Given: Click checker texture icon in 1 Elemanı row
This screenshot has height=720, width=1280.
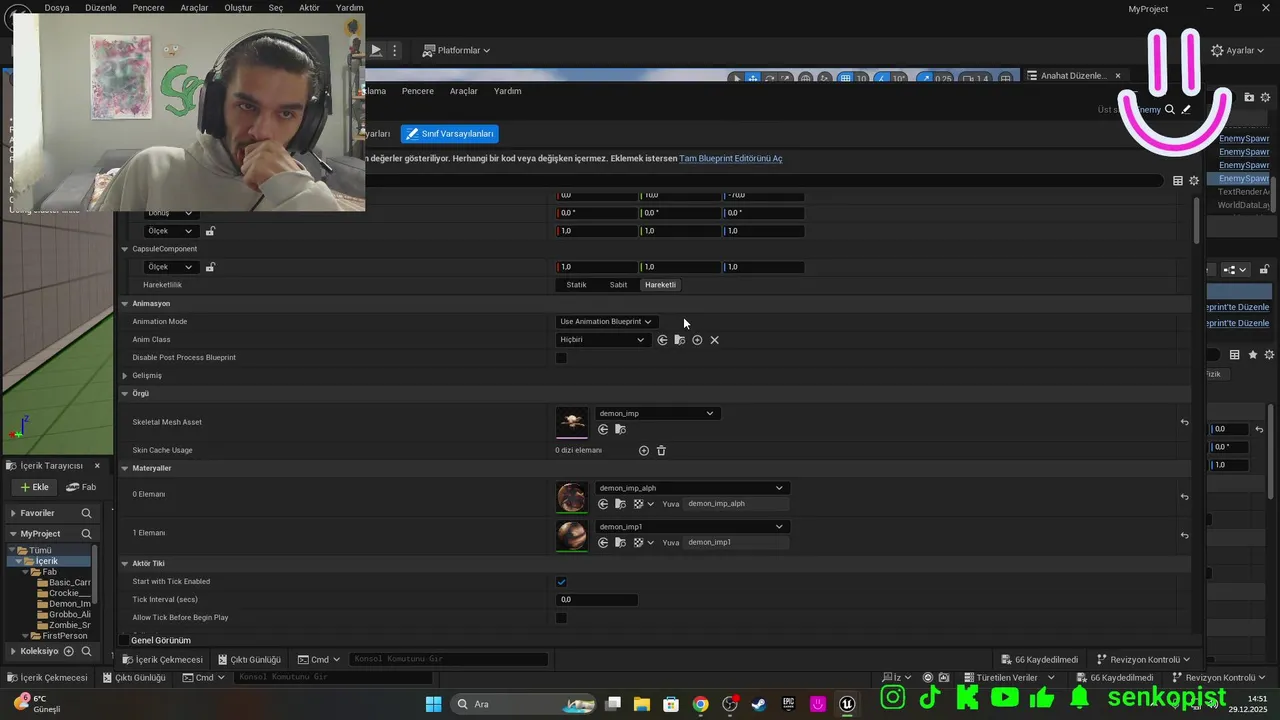Looking at the screenshot, I should (638, 543).
